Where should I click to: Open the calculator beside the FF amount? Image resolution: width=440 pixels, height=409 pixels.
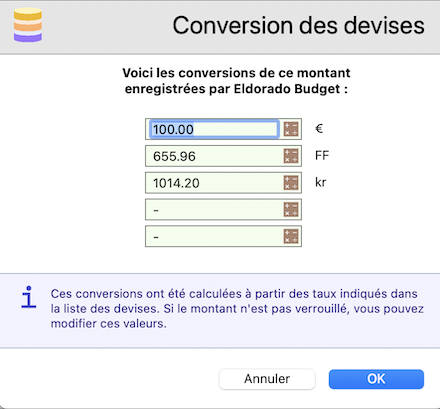tap(291, 156)
